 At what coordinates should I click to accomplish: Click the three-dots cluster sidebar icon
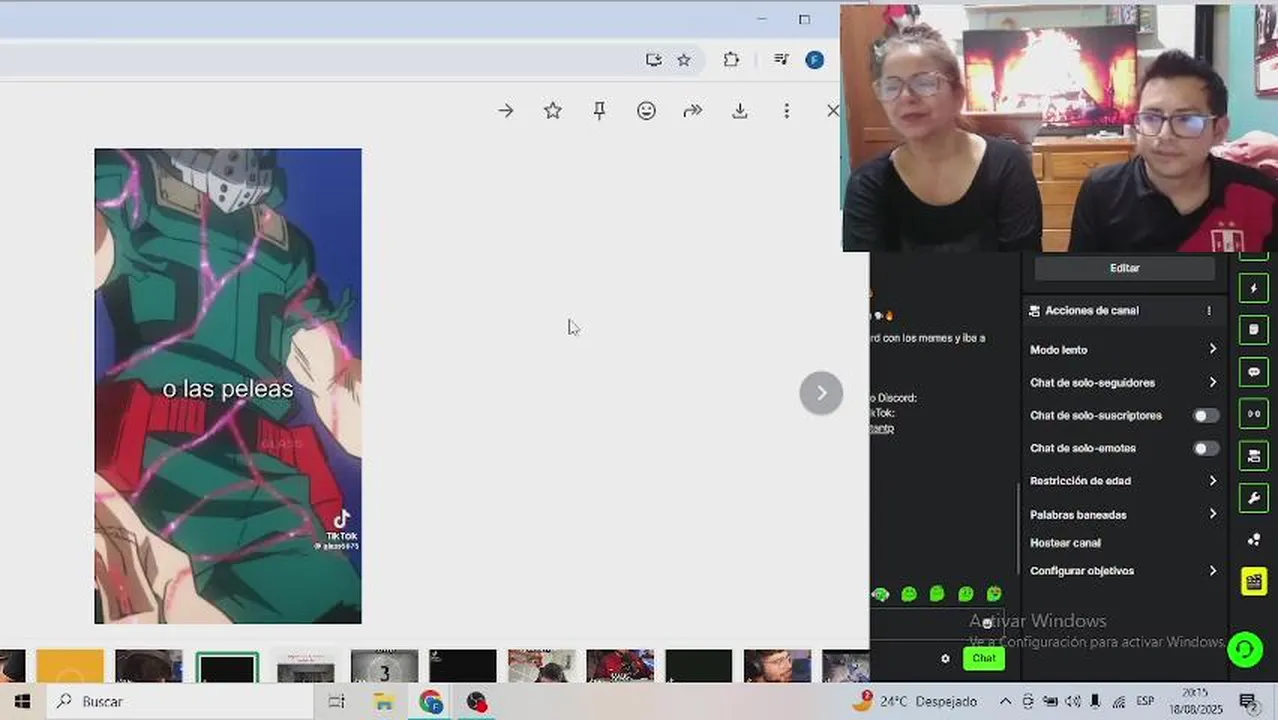click(x=1254, y=539)
